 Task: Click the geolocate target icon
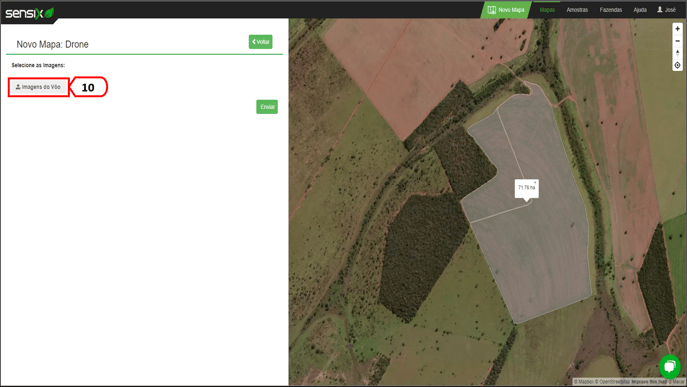point(677,65)
